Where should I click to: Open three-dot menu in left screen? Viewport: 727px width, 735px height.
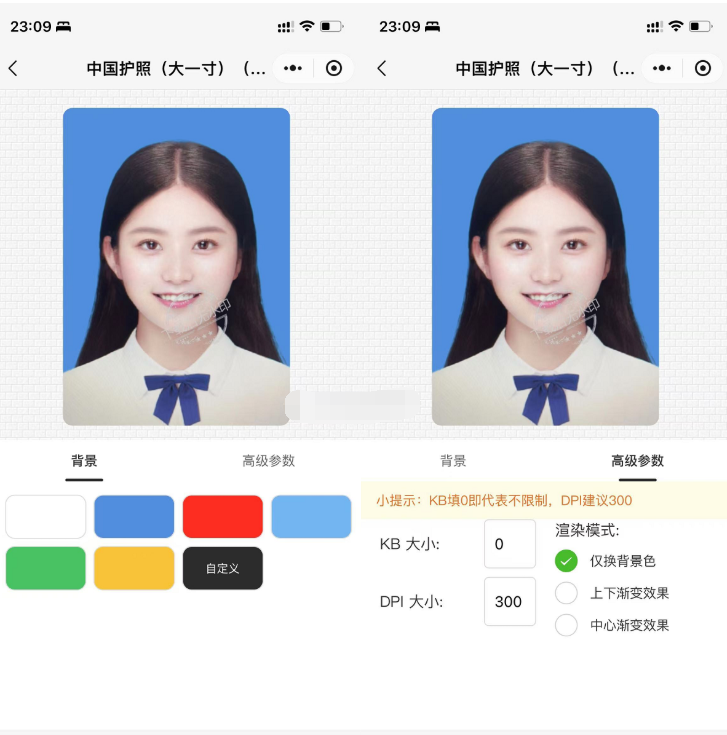[293, 68]
